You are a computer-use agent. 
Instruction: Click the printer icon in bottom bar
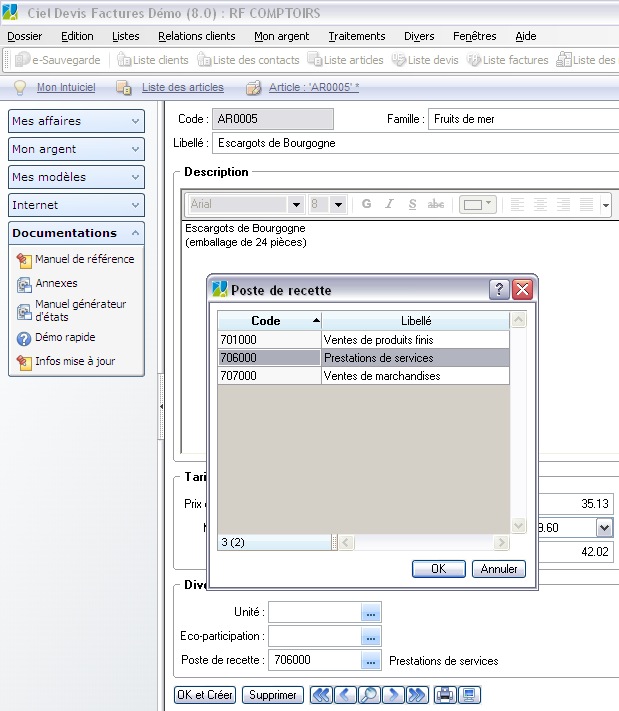click(x=444, y=695)
